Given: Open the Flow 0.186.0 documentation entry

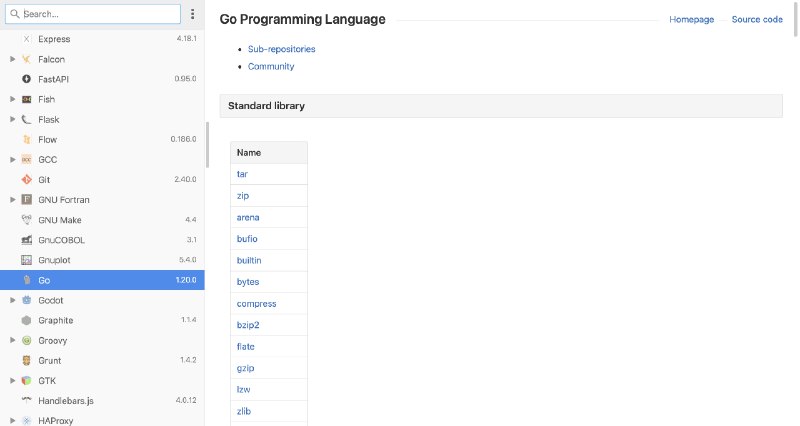Looking at the screenshot, I should click(102, 139).
